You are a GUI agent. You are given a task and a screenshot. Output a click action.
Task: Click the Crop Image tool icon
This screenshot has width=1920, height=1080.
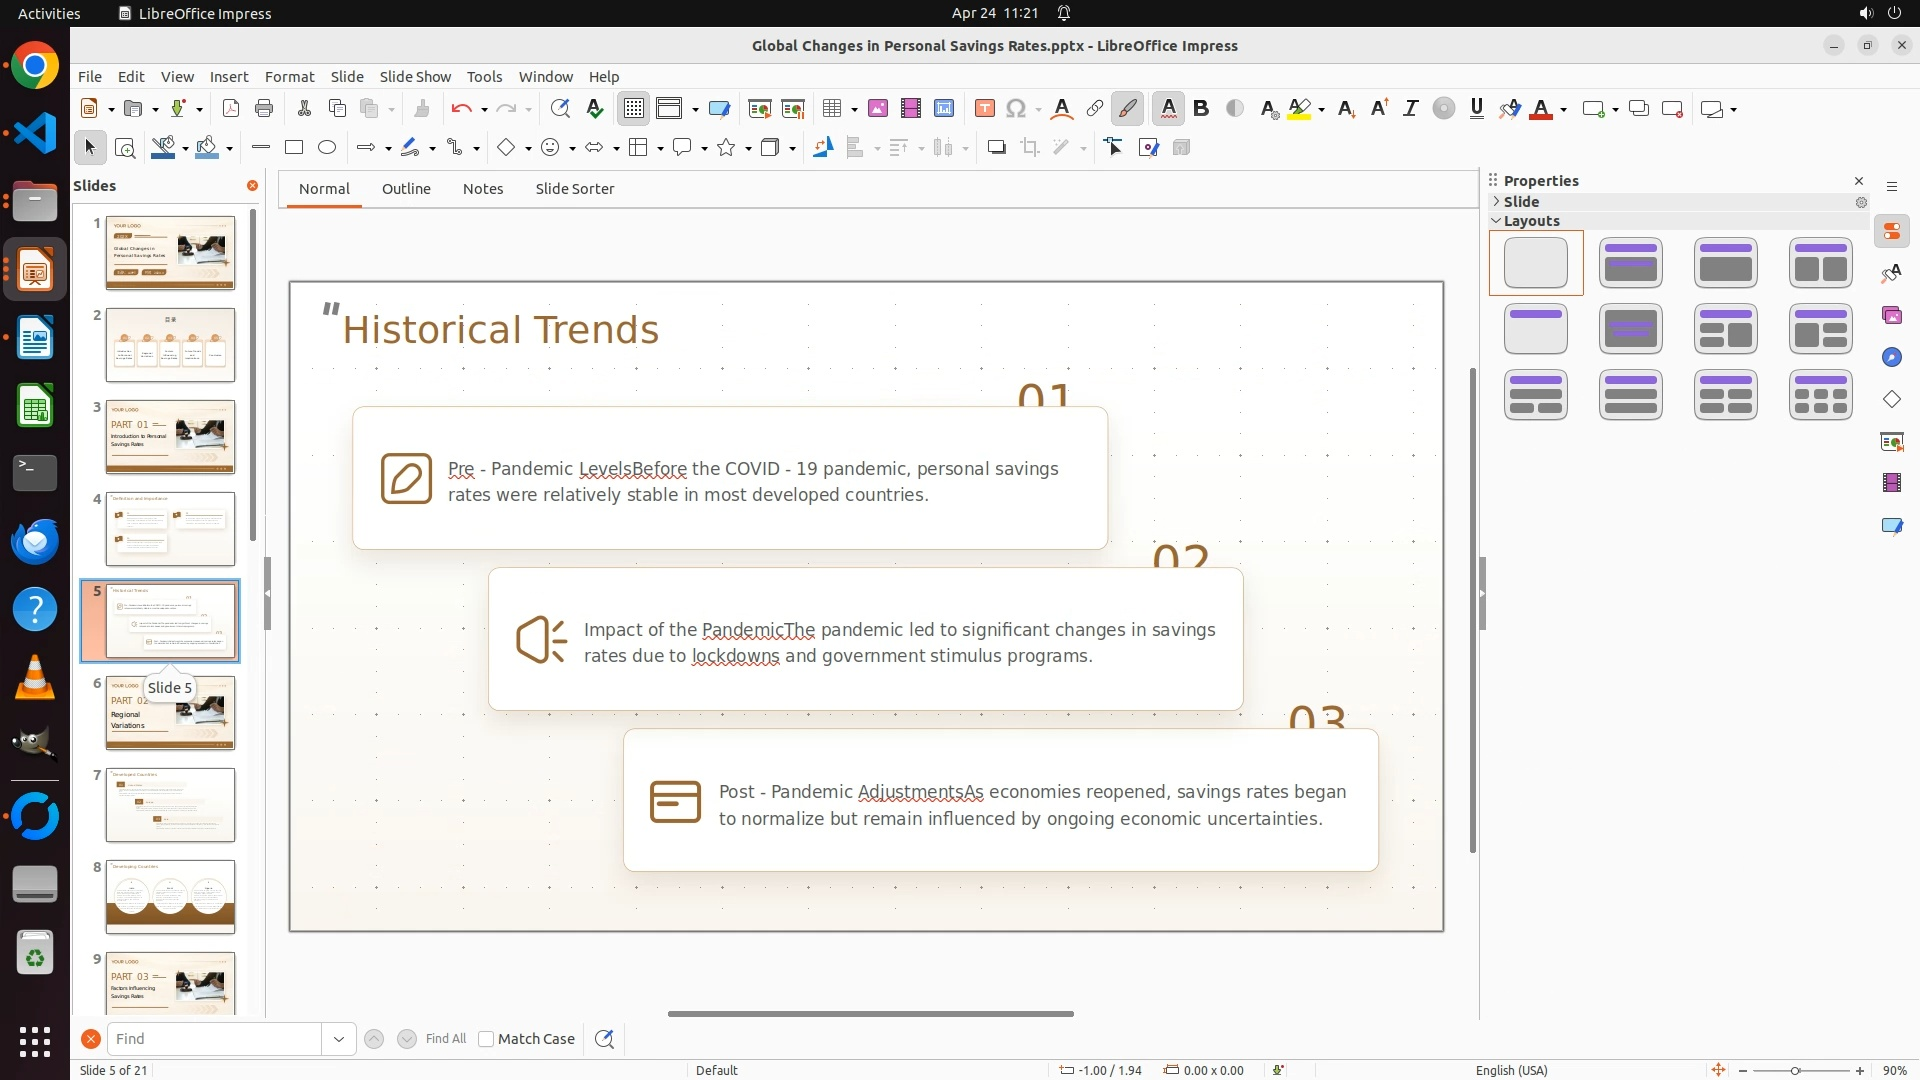point(1030,147)
